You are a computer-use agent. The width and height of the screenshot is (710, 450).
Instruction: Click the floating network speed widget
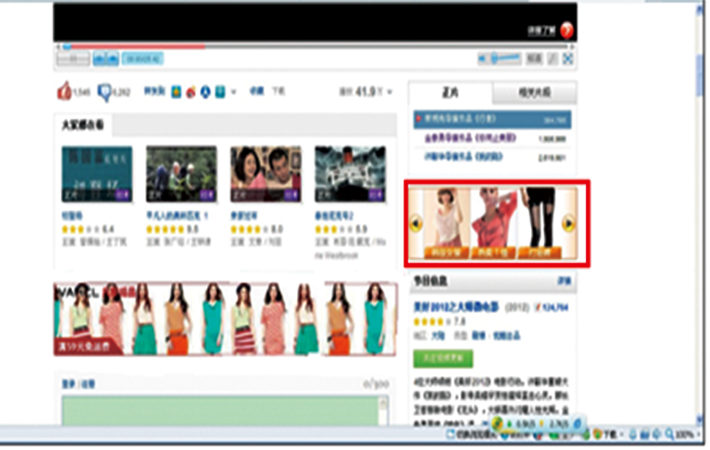pyautogui.click(x=539, y=424)
